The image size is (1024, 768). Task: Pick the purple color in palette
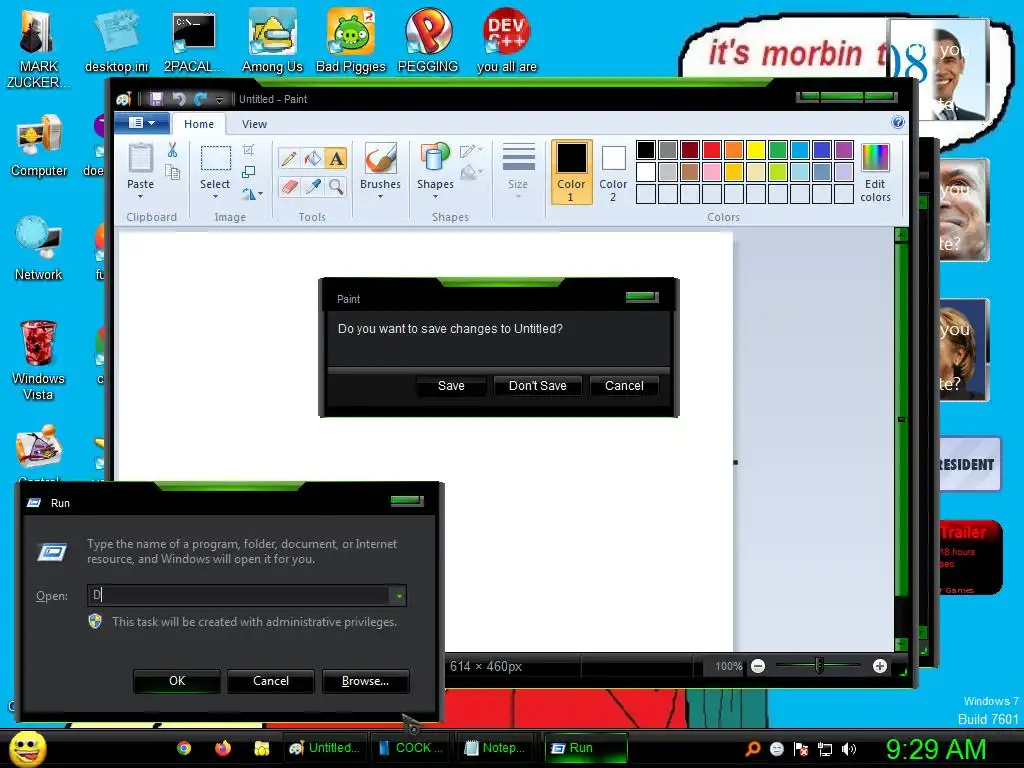pyautogui.click(x=844, y=150)
